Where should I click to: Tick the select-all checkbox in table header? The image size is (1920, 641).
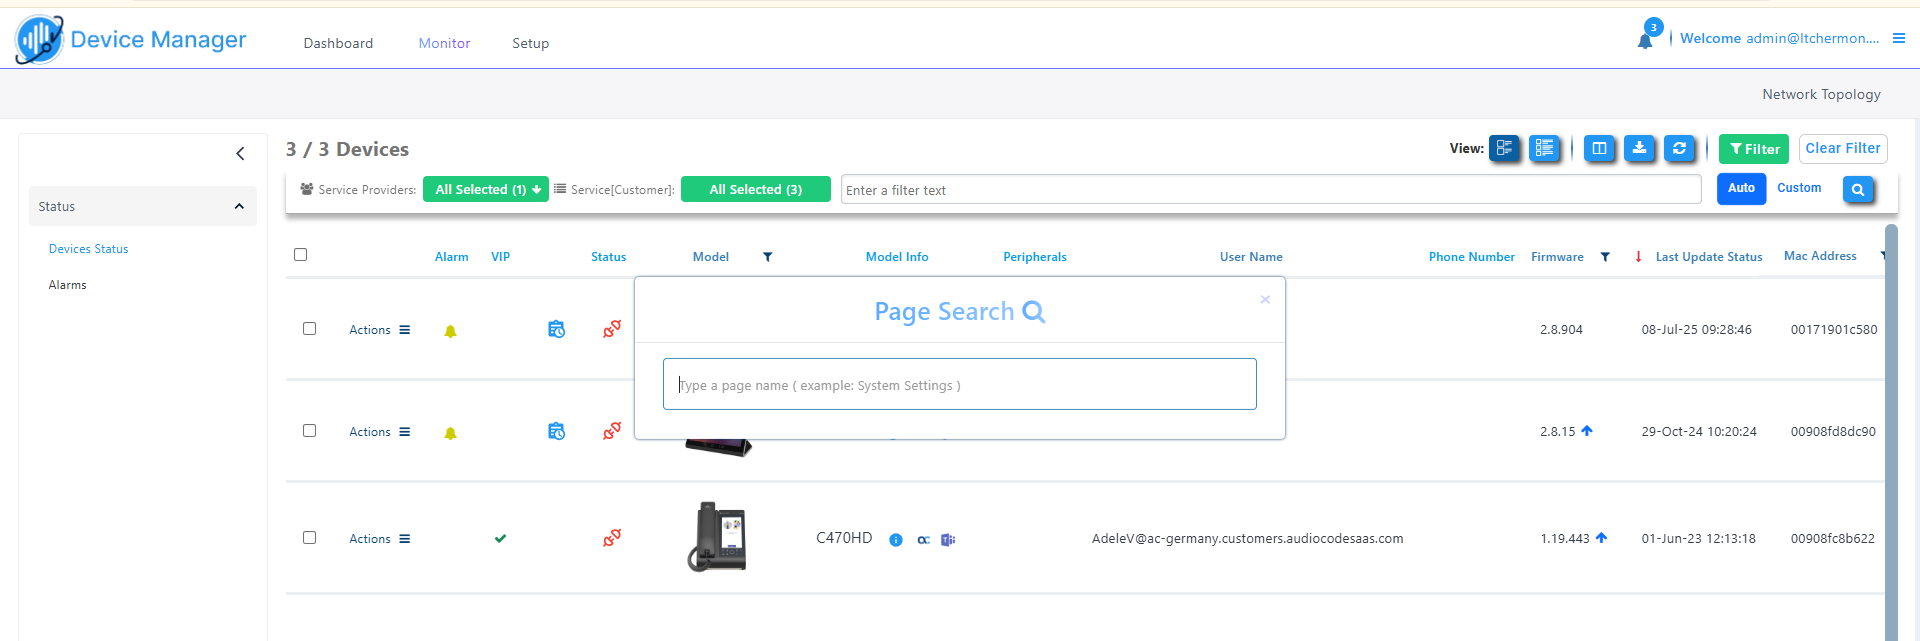tap(300, 255)
